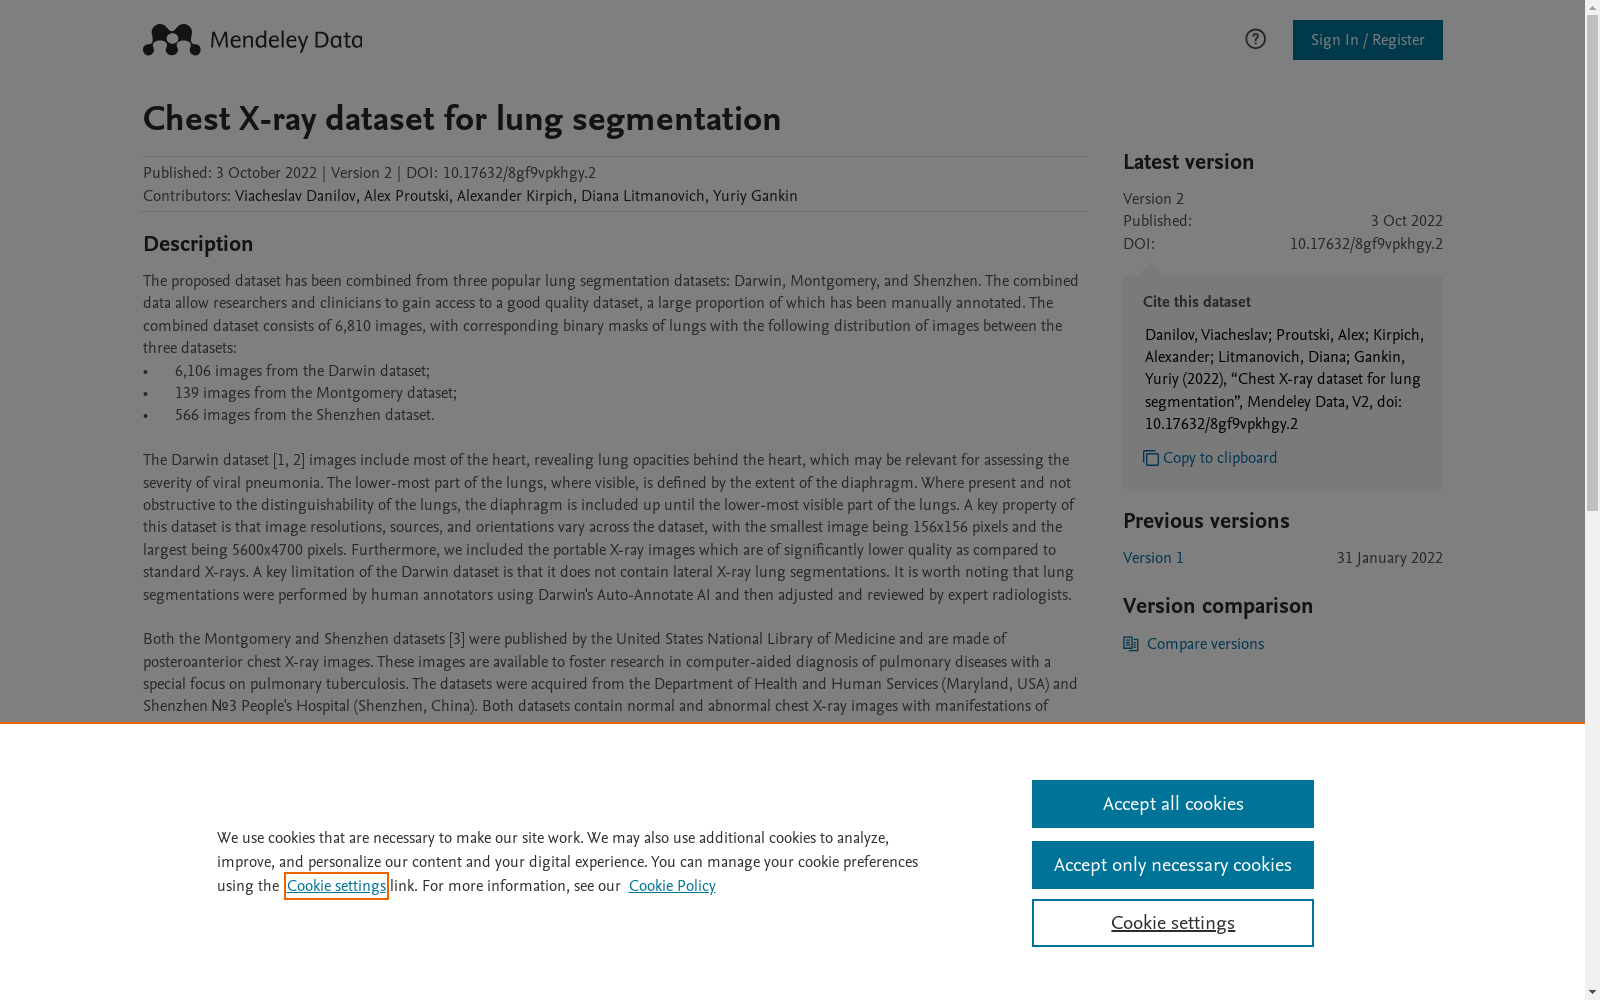Open the help question mark icon

click(x=1255, y=39)
